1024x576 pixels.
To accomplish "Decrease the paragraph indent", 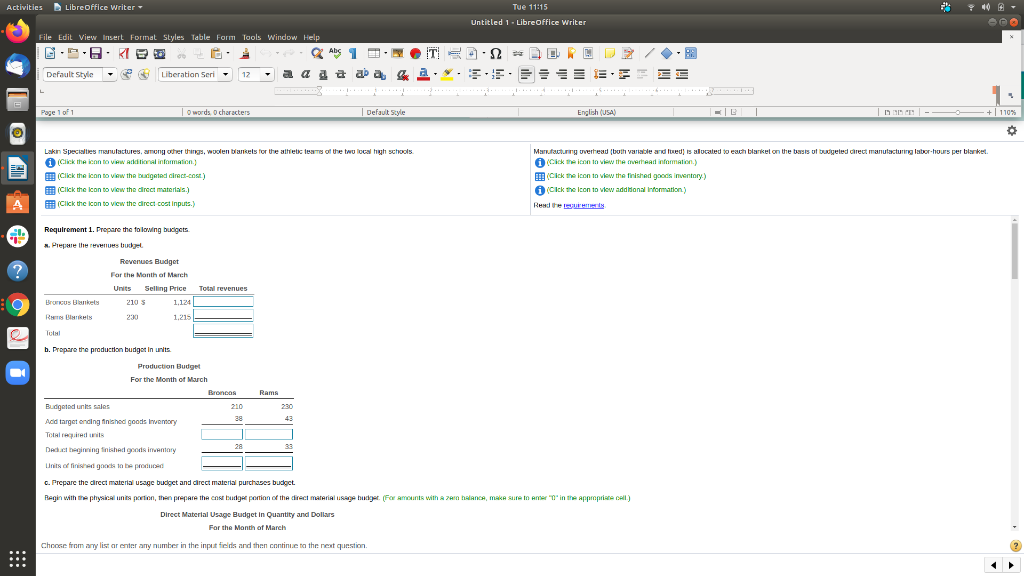I will pos(682,74).
